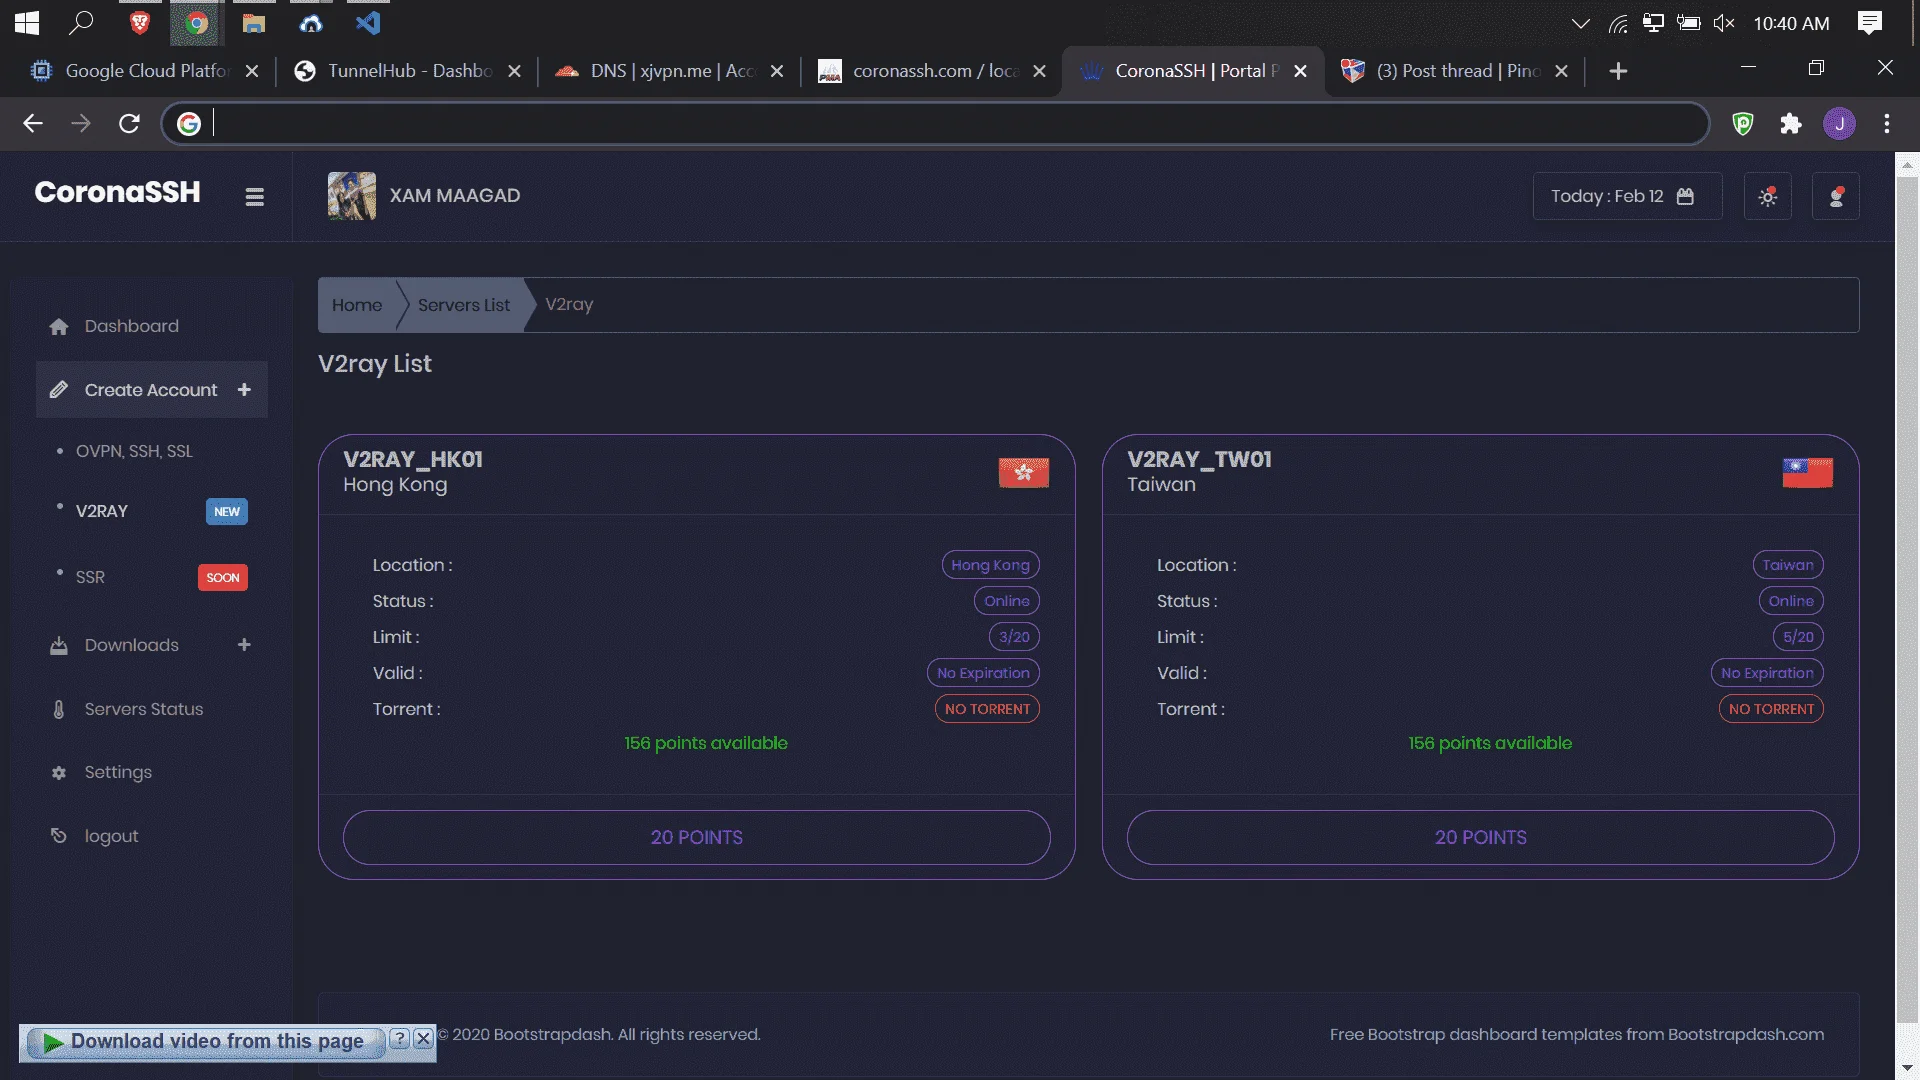The image size is (1920, 1080).
Task: Click the Dashboard home icon
Action: click(59, 327)
